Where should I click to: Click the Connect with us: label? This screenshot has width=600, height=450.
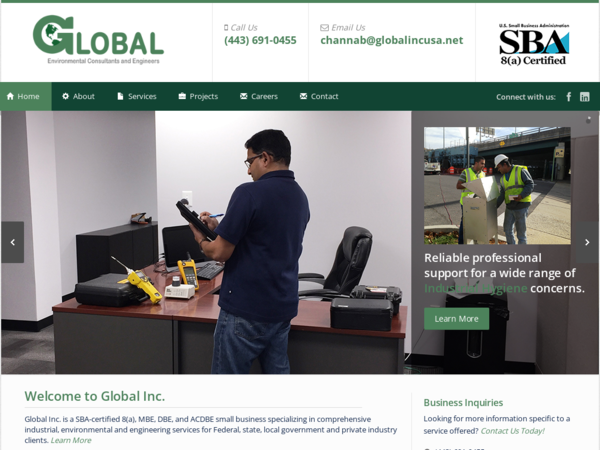pyautogui.click(x=526, y=97)
